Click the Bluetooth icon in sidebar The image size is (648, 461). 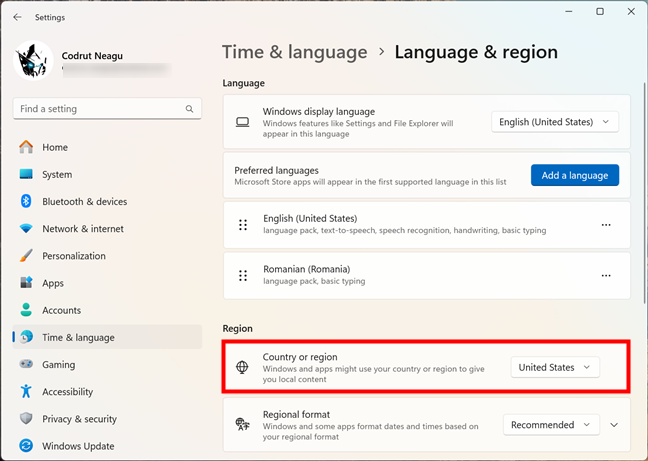tap(26, 201)
